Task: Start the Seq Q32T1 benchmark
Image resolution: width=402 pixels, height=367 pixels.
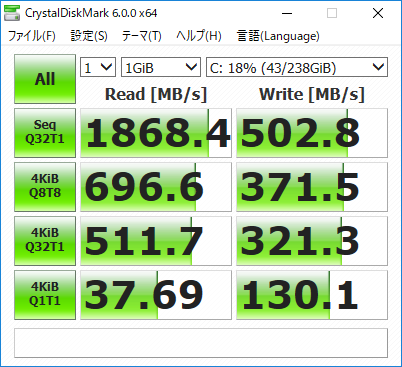Action: (45, 133)
